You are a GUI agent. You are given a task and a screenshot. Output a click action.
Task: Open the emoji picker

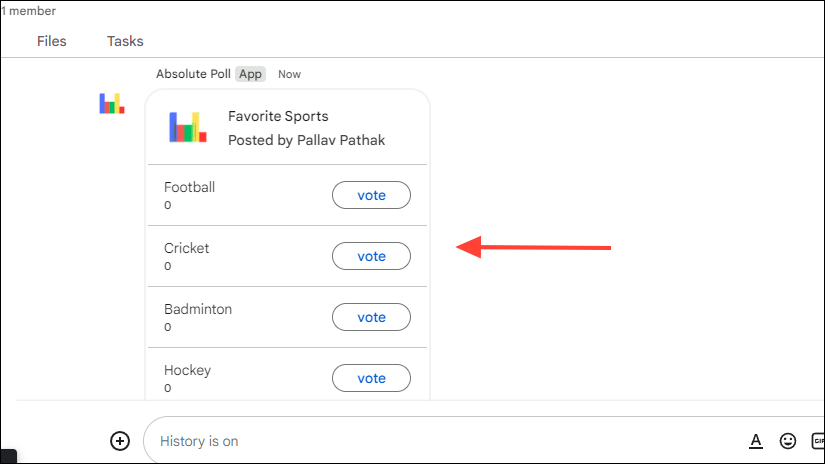pyautogui.click(x=788, y=441)
